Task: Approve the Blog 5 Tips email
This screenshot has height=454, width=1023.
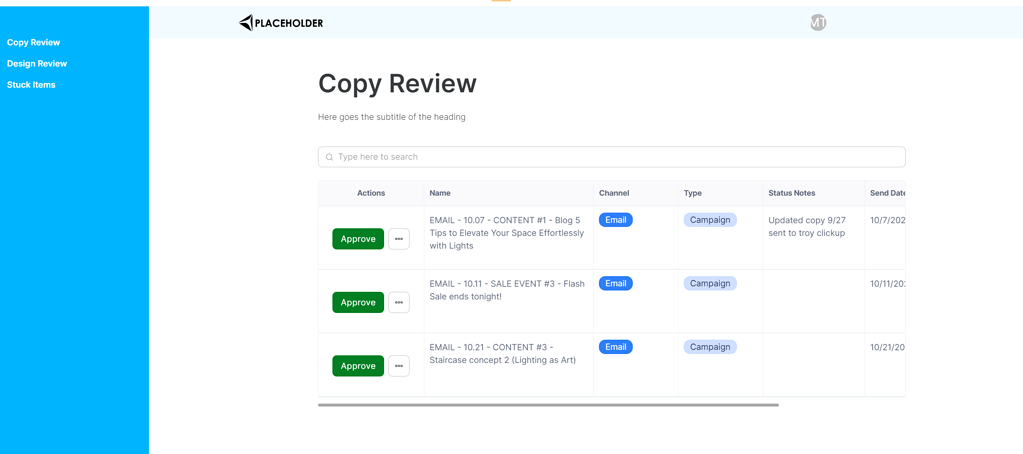Action: pos(358,239)
